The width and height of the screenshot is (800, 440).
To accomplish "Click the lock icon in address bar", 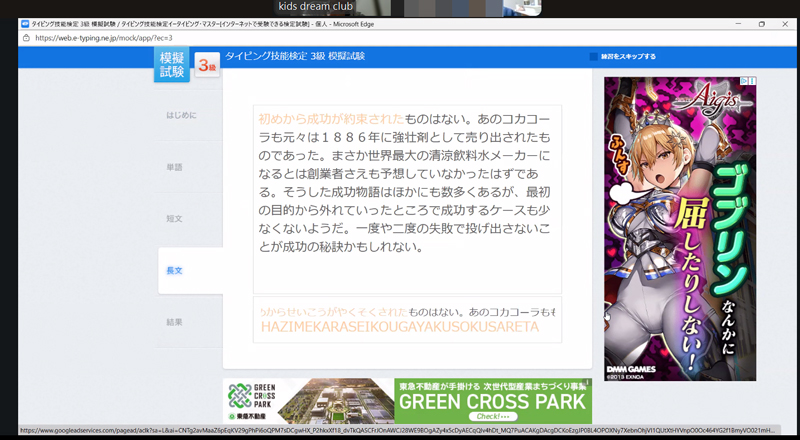I will [x=26, y=38].
